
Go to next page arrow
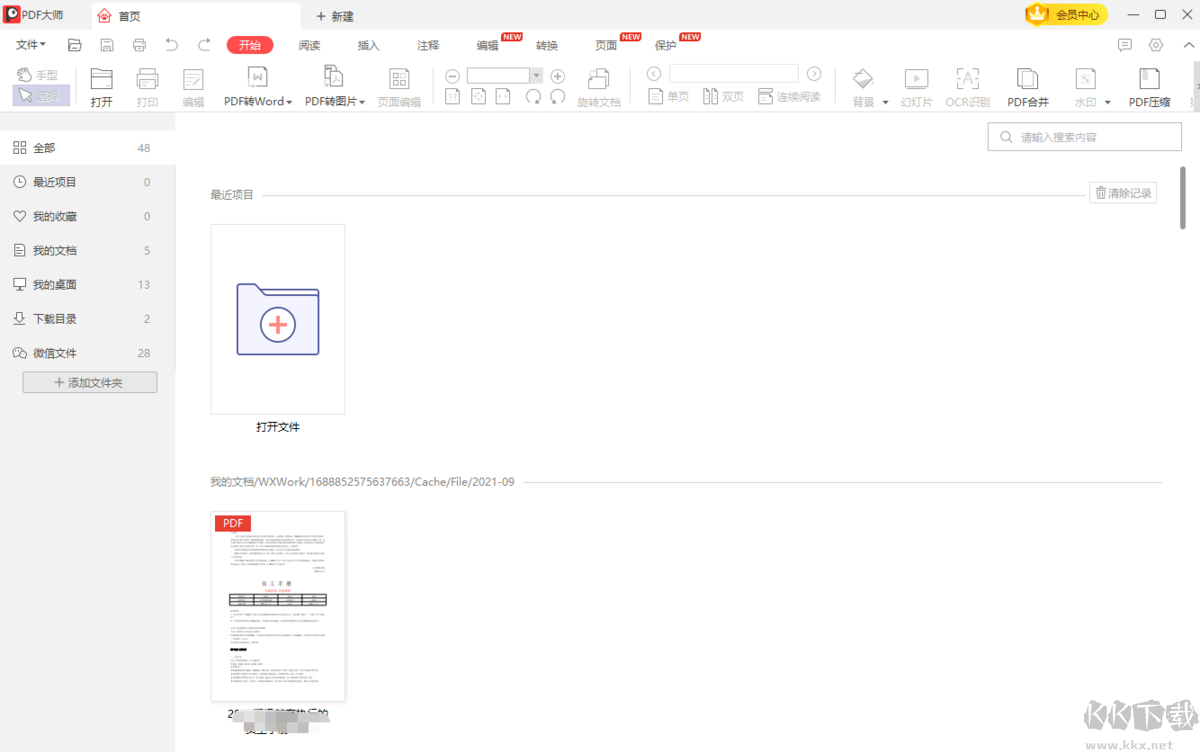click(814, 74)
